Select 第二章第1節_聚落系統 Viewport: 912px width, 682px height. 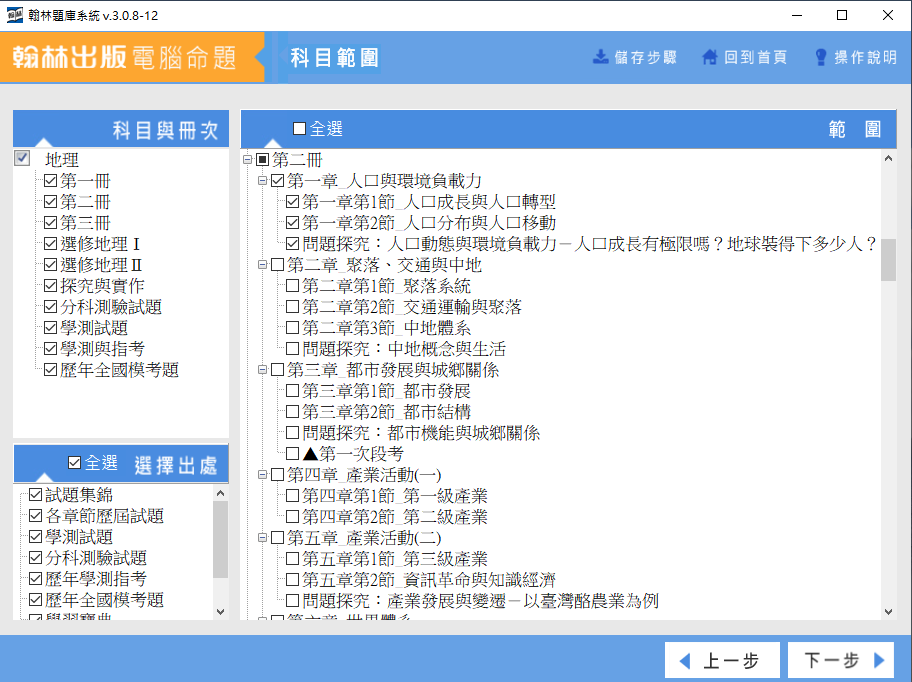click(x=387, y=285)
